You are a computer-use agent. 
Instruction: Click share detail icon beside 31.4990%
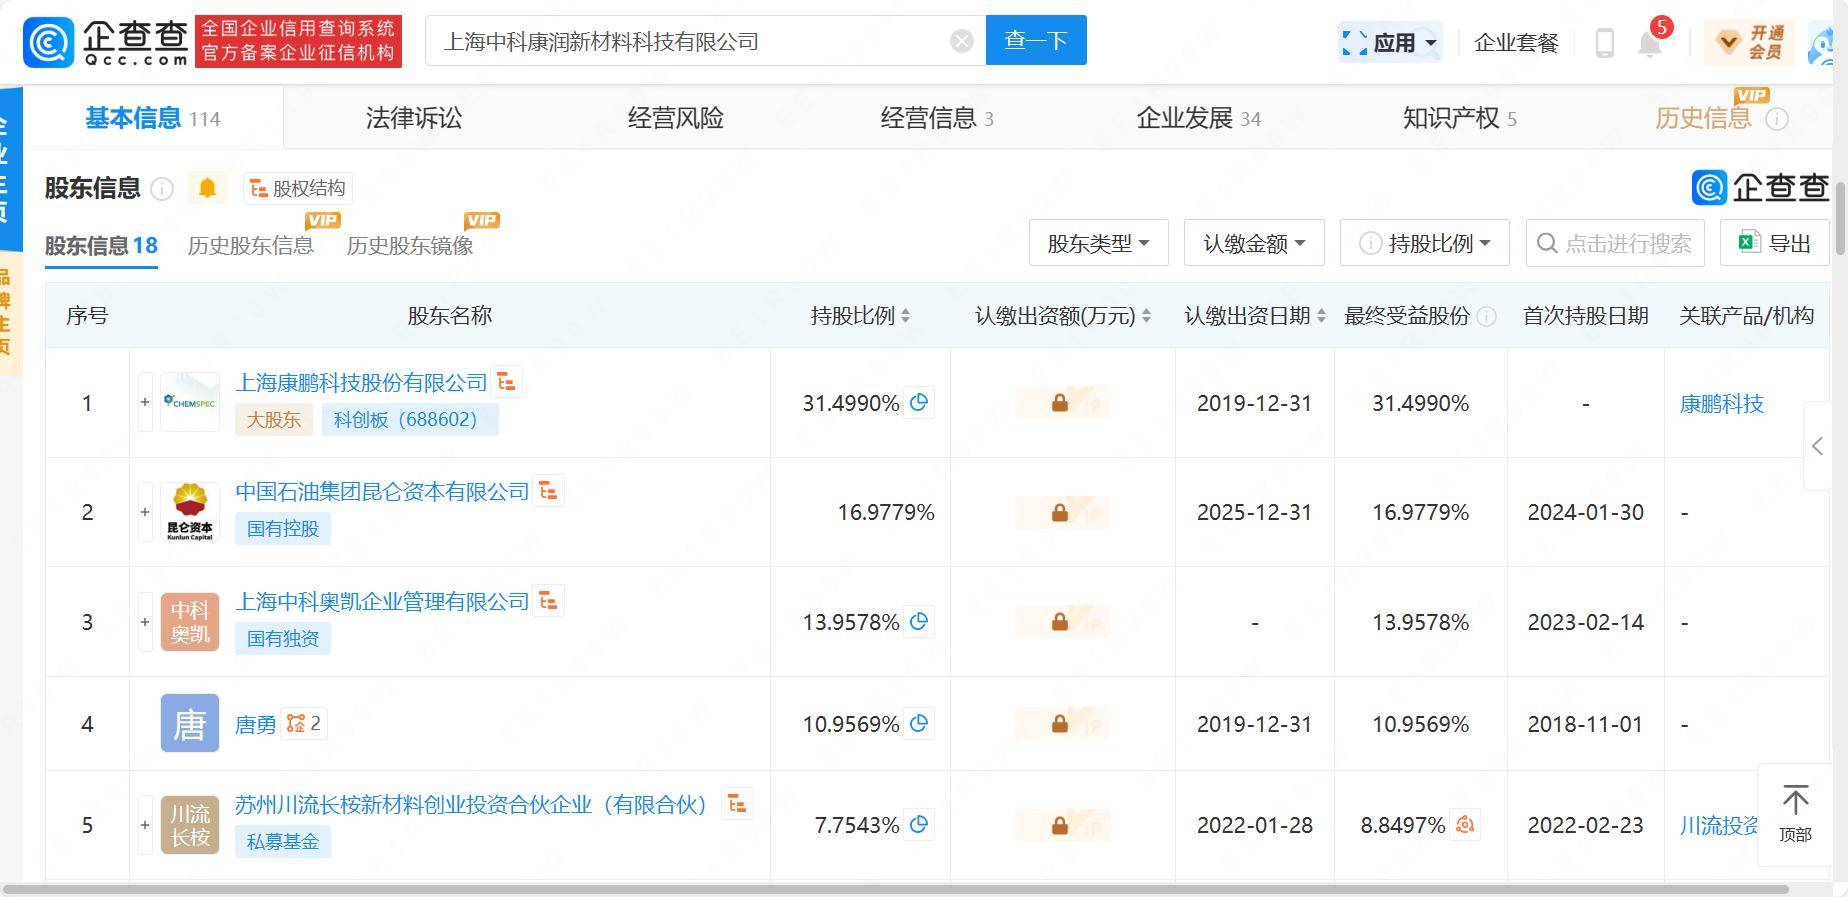pyautogui.click(x=919, y=402)
